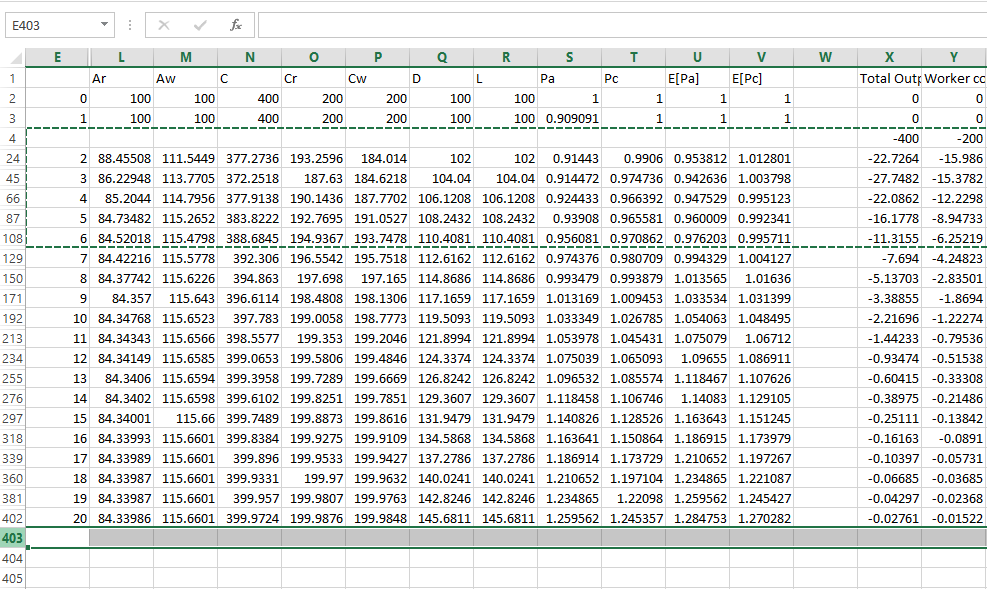Click the cell with value 199.353
Screen dimensions: 987x589
tap(313, 339)
